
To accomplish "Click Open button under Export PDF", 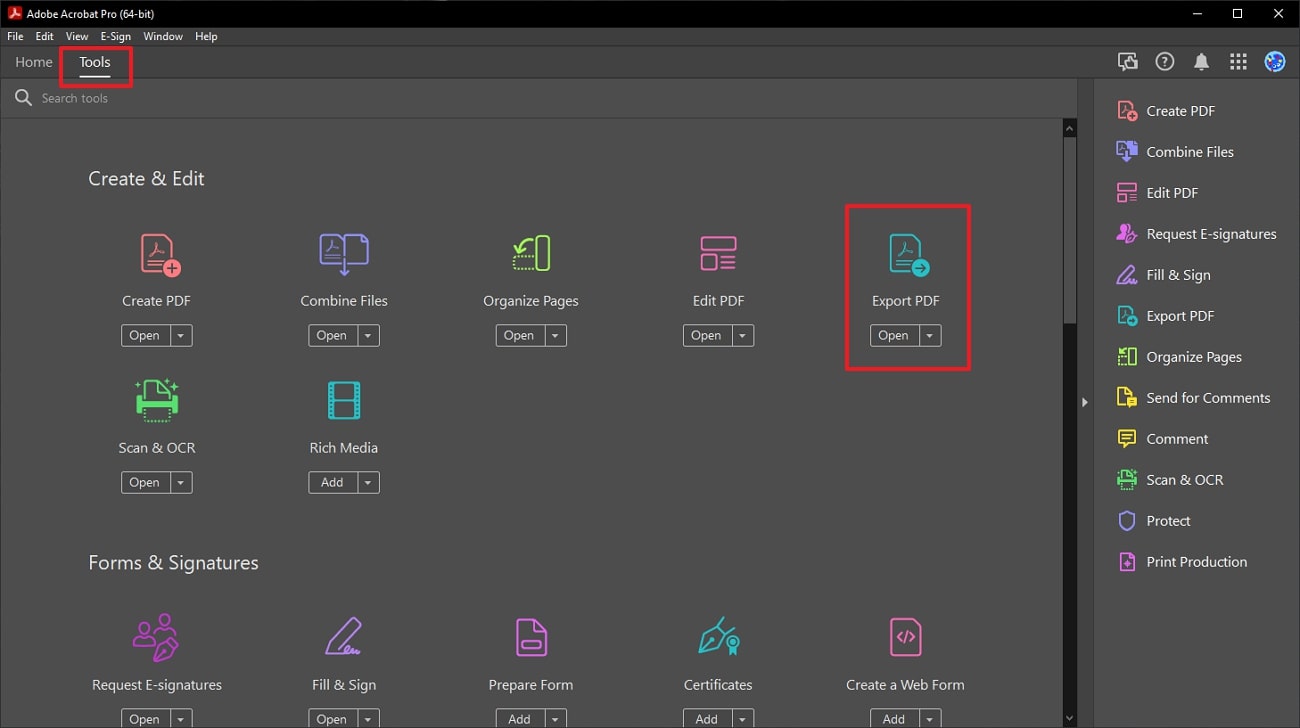I will click(x=894, y=336).
